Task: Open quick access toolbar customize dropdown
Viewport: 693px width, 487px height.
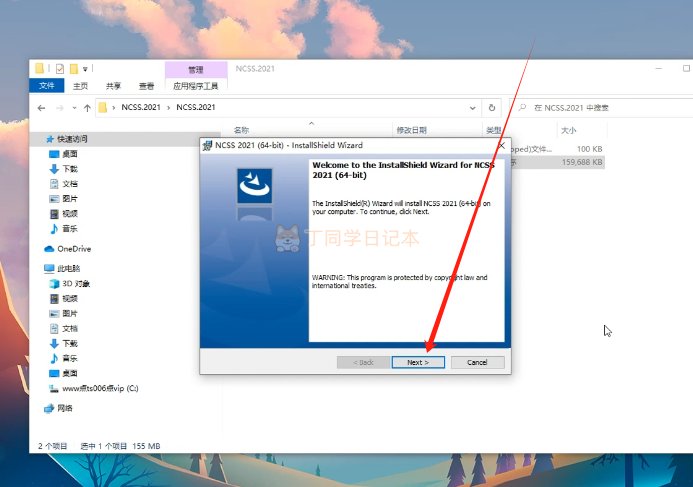Action: click(x=85, y=69)
